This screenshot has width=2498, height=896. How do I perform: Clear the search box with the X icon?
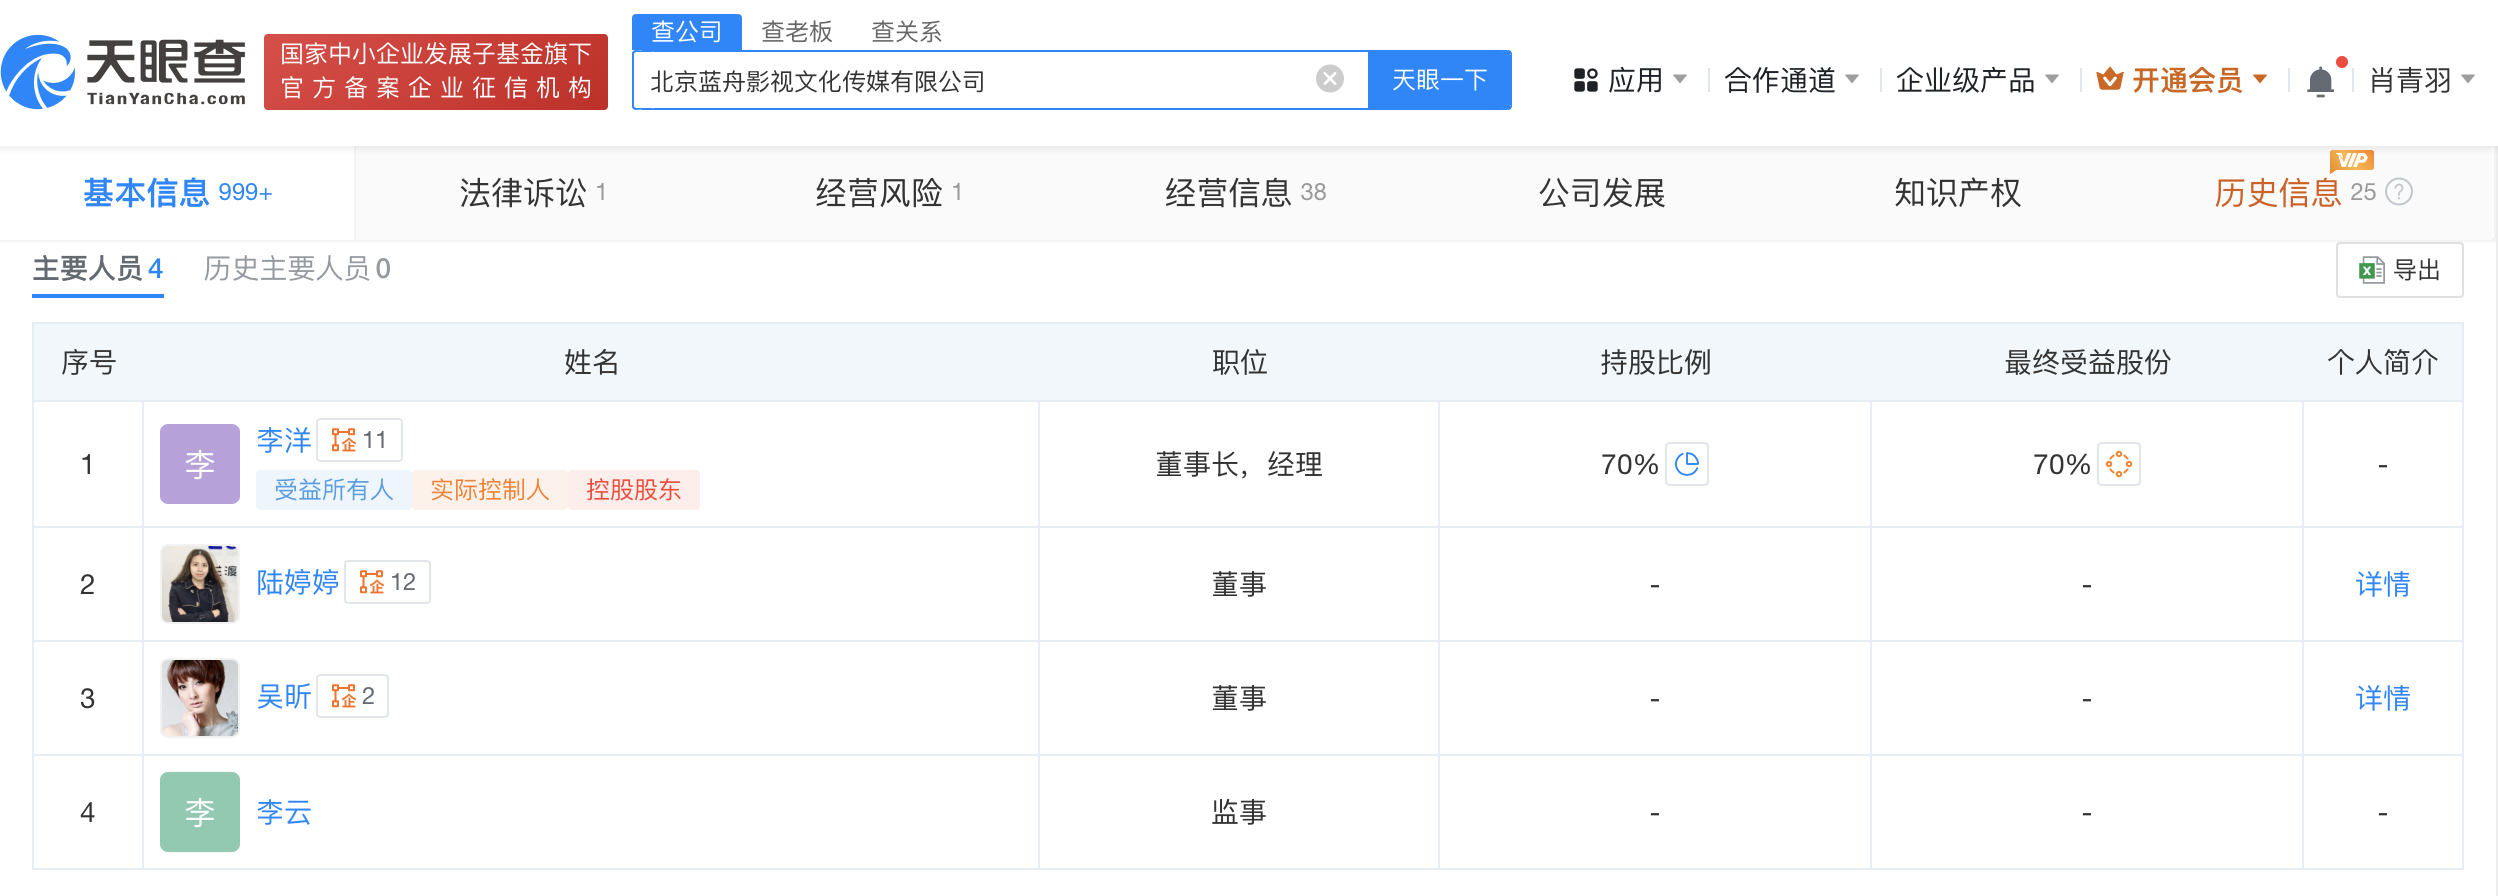click(x=1329, y=79)
